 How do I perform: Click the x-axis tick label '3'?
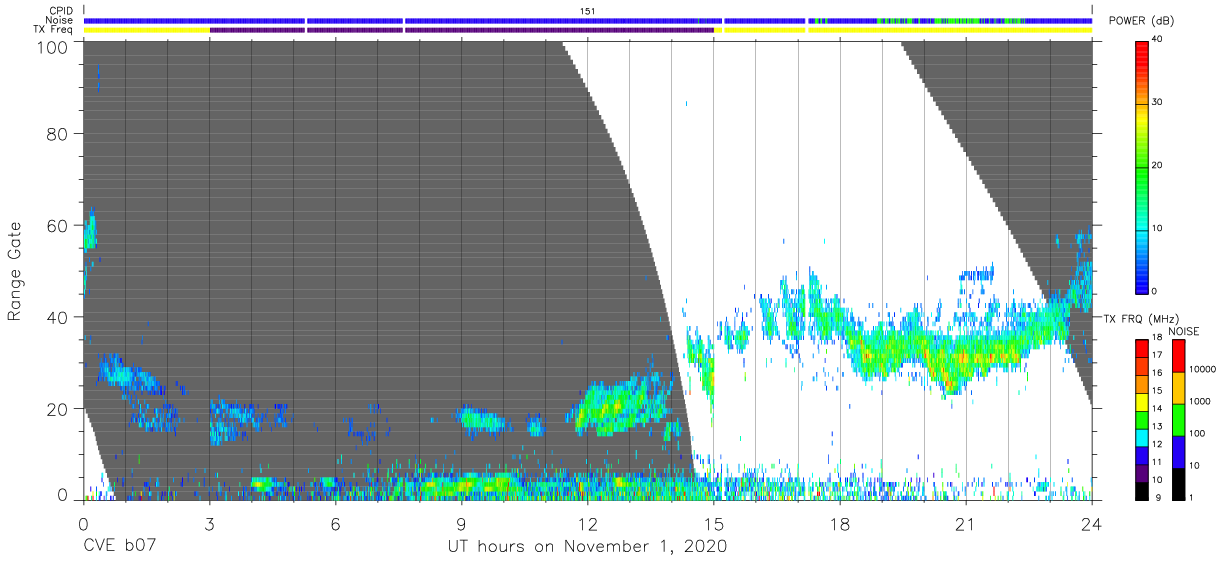click(x=209, y=524)
